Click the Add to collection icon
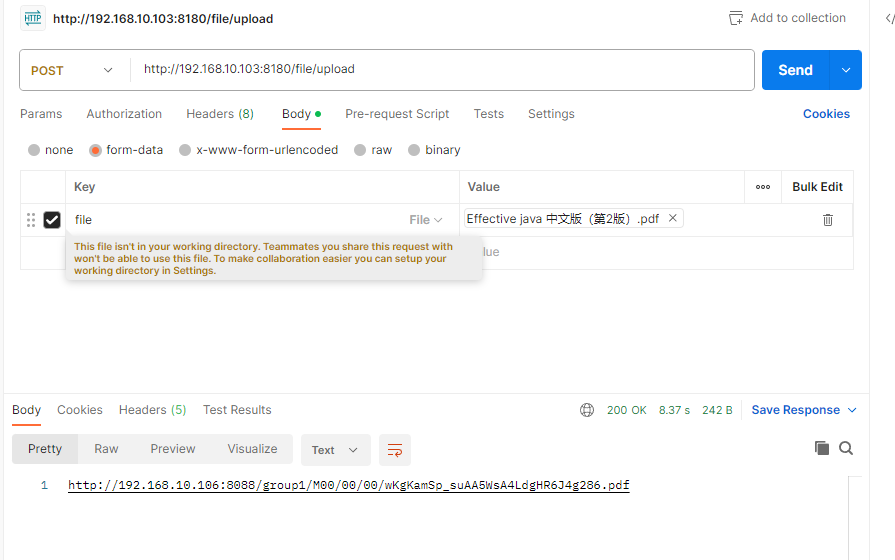Screen dimensions: 895x560 736,18
